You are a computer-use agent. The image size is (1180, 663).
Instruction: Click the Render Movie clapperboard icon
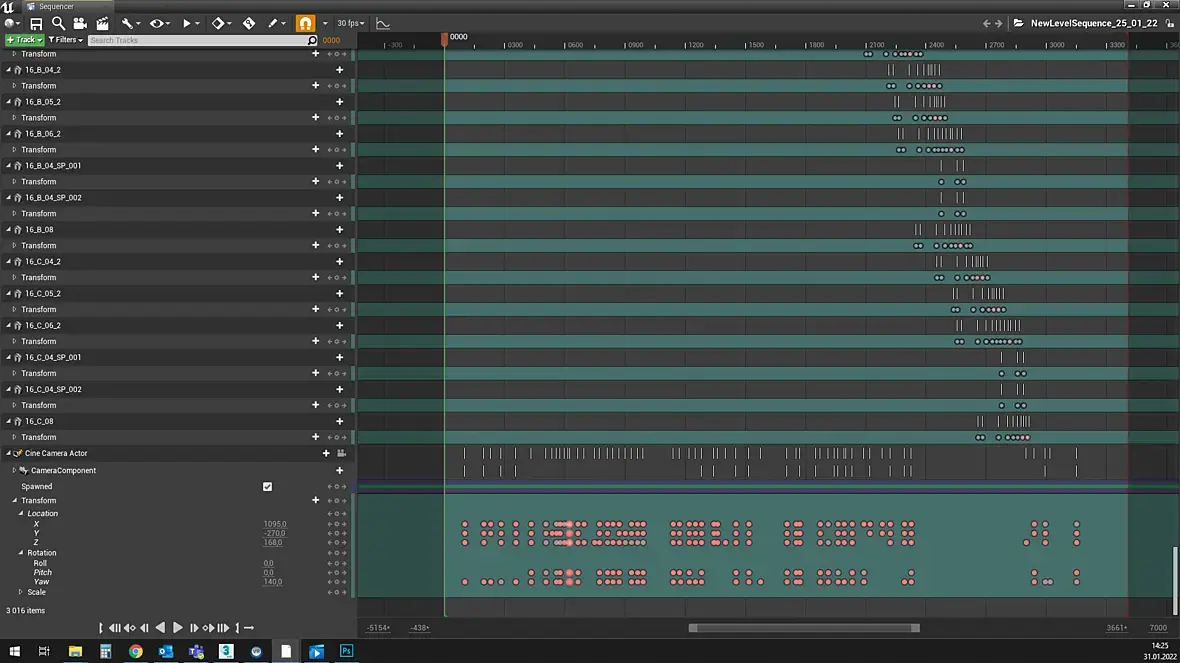[102, 23]
